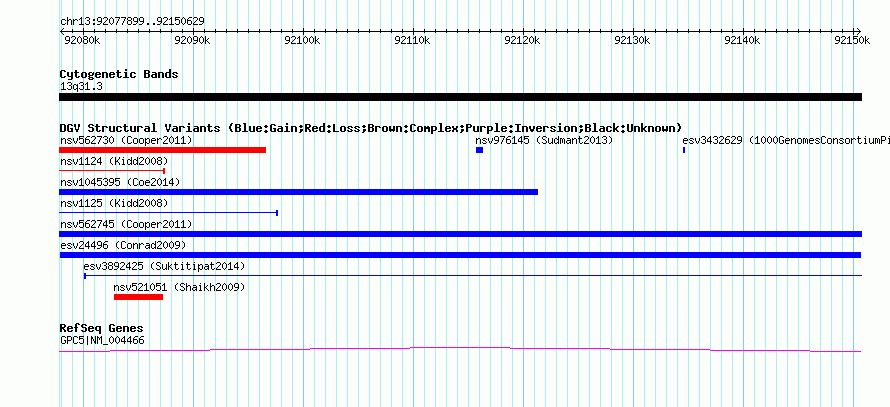Screen dimensions: 890x407
Task: Click the 92120k ruler tick label
Action: [522, 40]
